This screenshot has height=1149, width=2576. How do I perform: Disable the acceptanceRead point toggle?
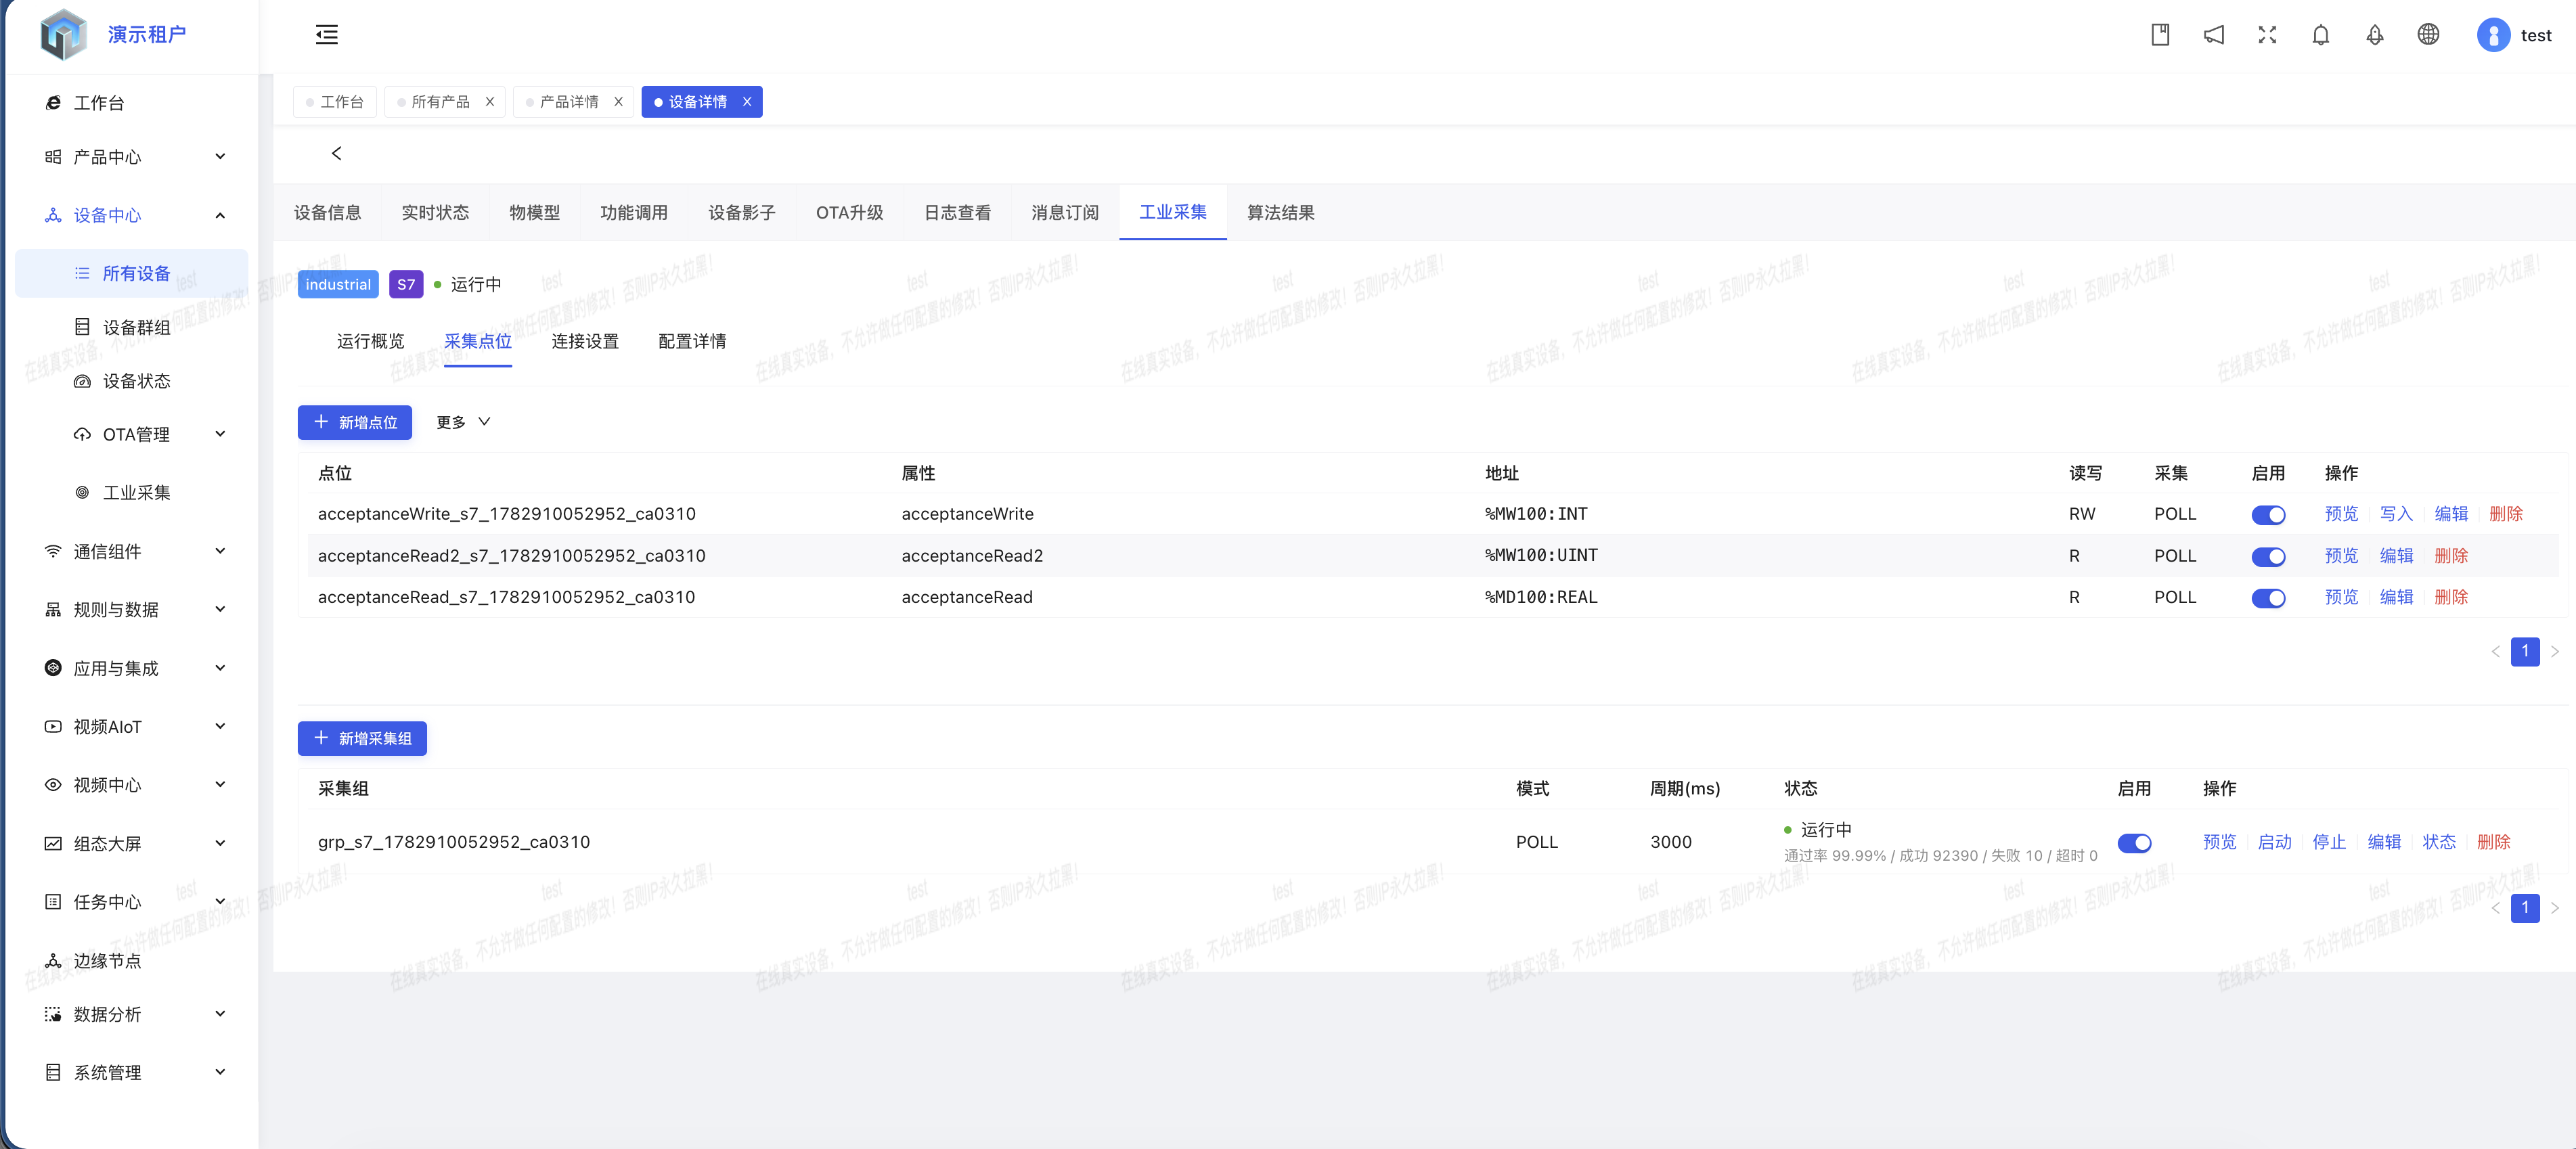click(2268, 598)
